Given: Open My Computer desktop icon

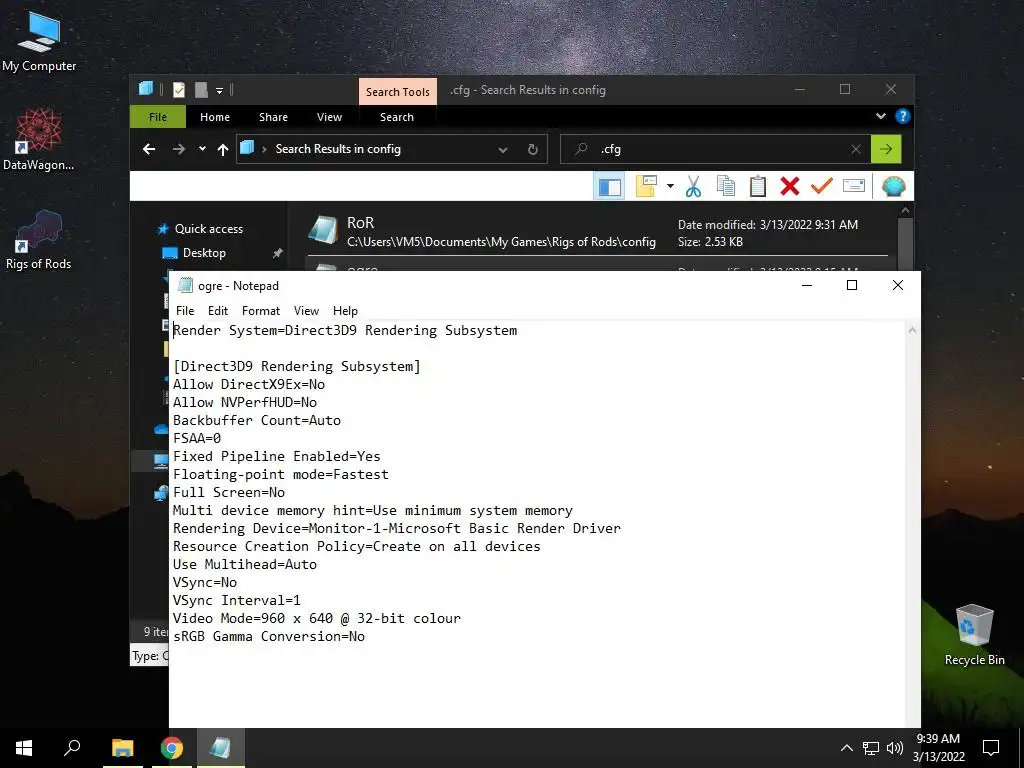Looking at the screenshot, I should click(x=39, y=40).
